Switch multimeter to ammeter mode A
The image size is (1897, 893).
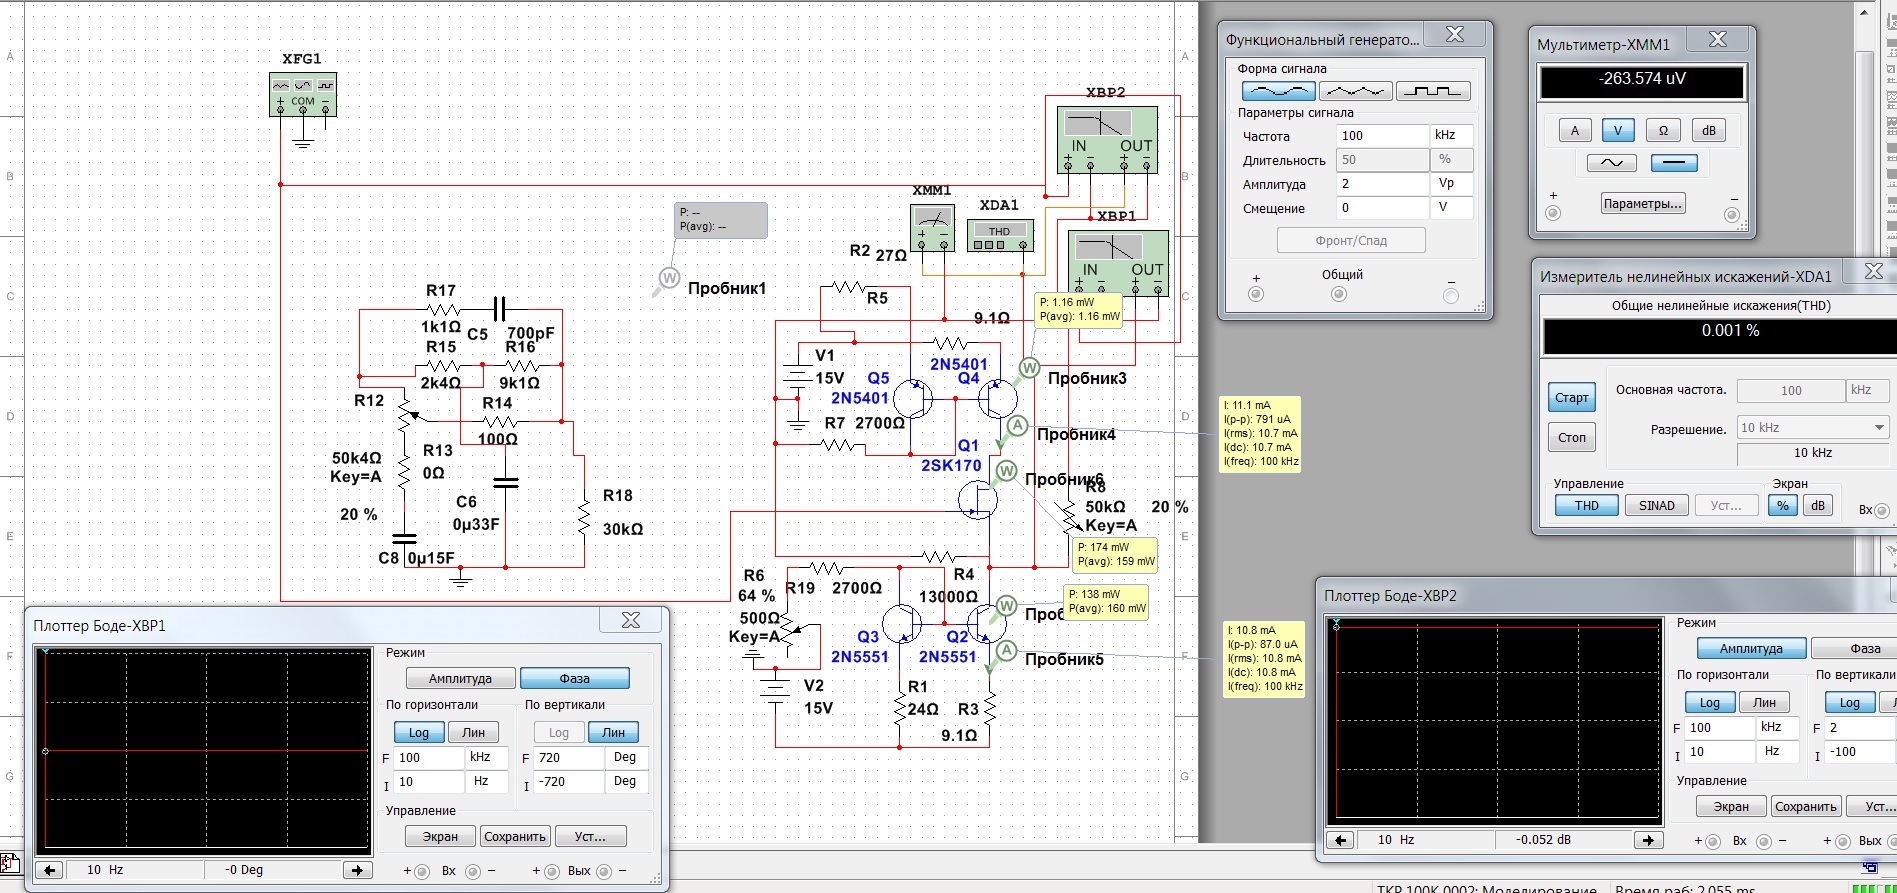click(x=1575, y=130)
